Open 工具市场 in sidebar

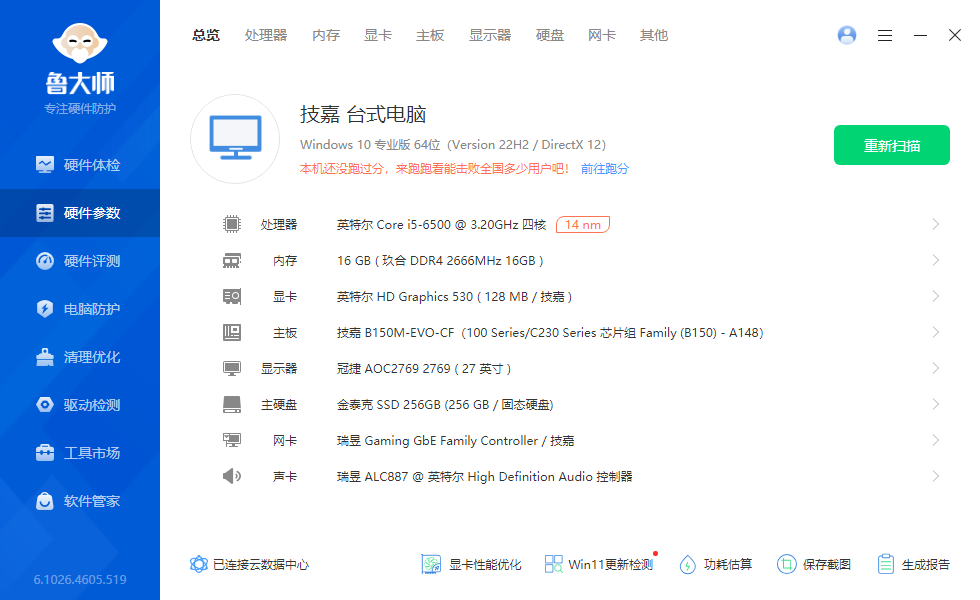click(x=80, y=453)
